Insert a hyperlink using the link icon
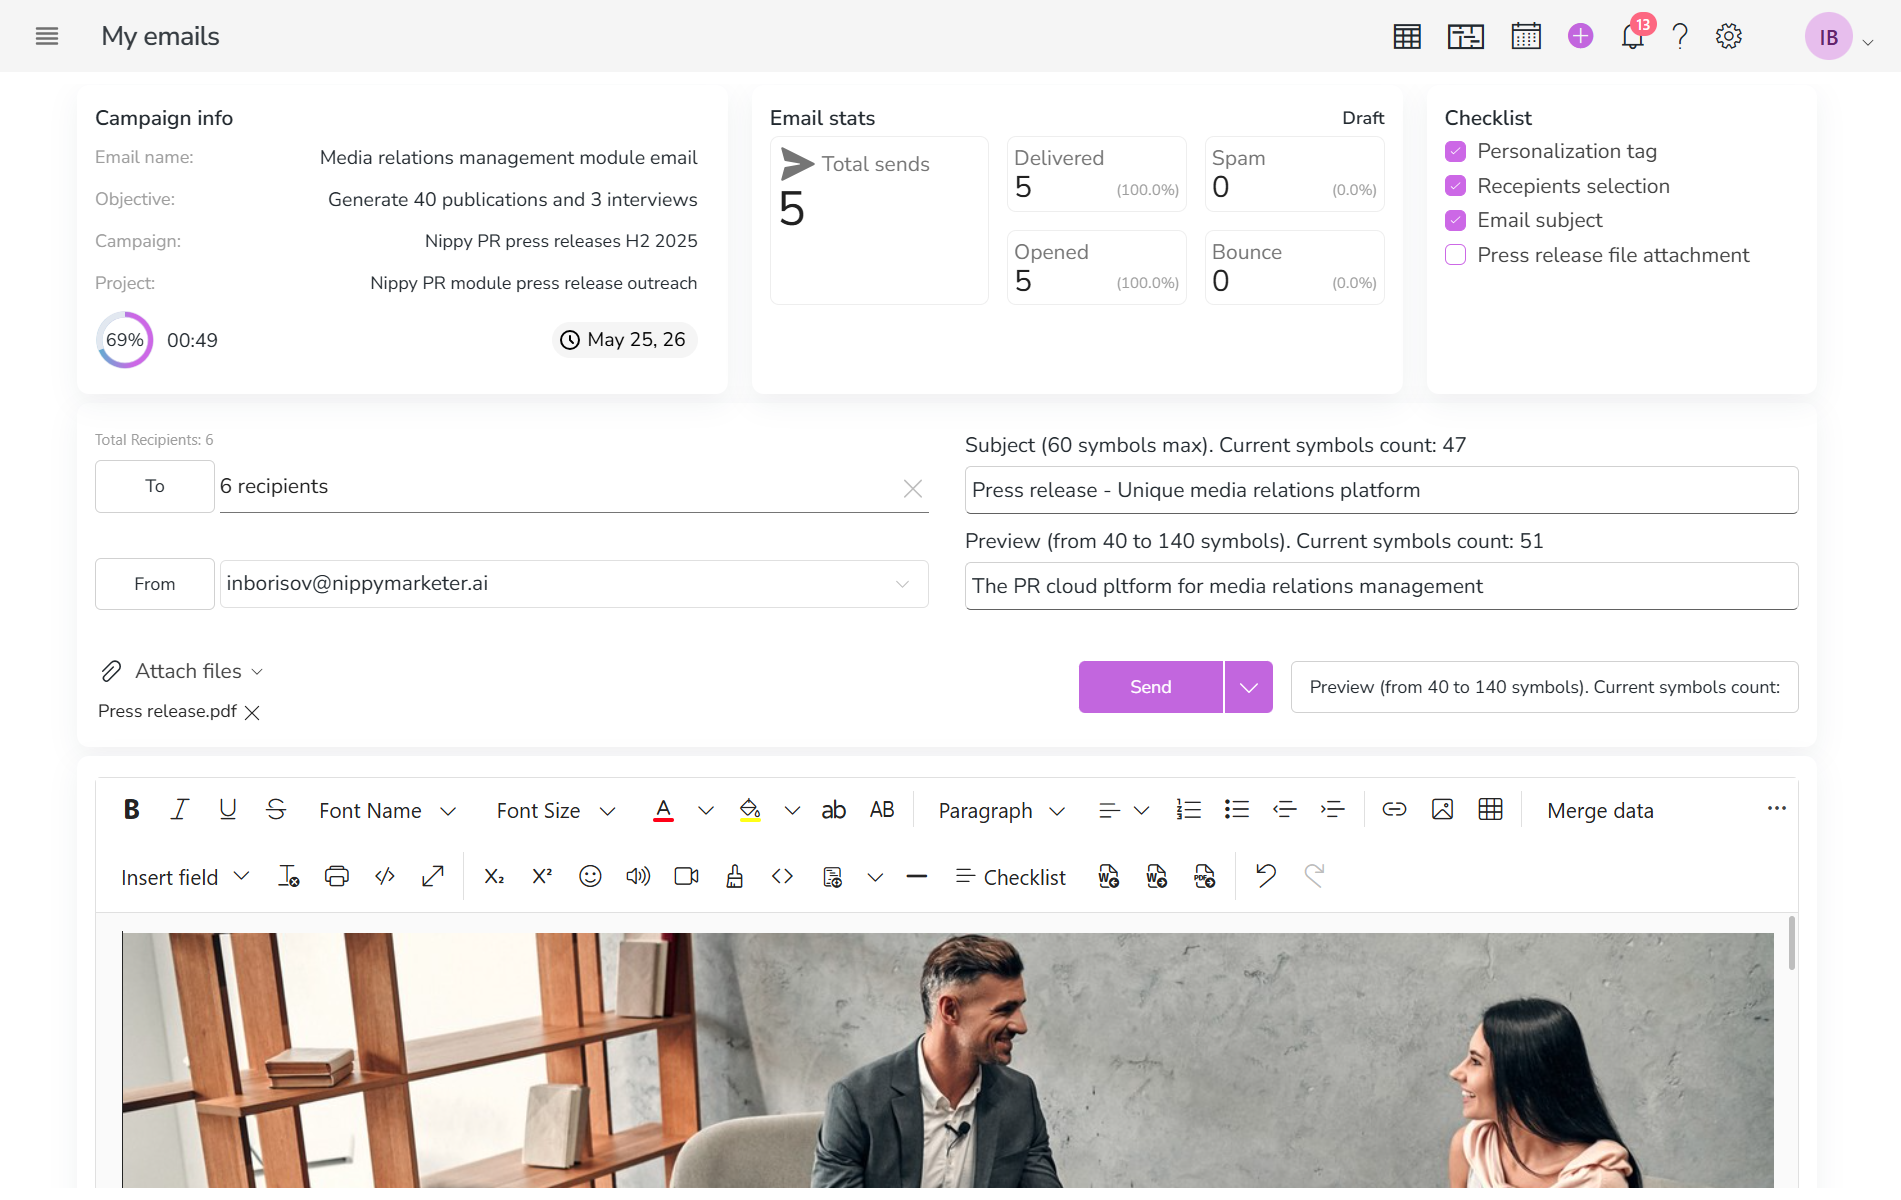Image resolution: width=1901 pixels, height=1200 pixels. tap(1394, 810)
